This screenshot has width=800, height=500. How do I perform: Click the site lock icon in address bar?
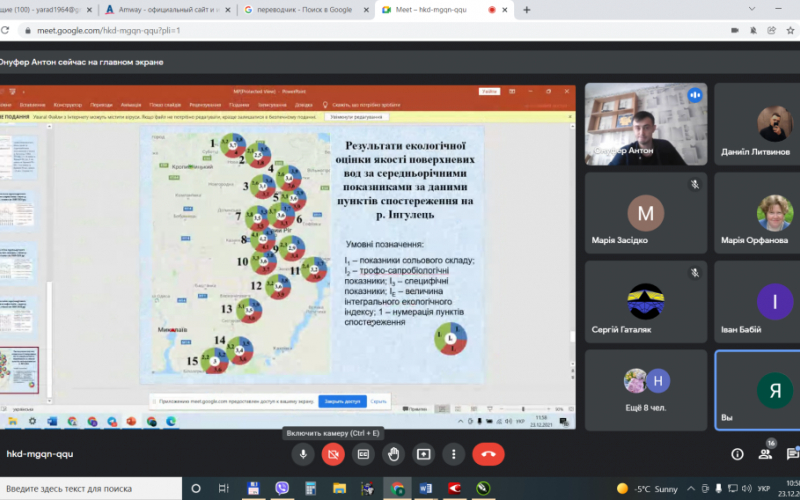[x=28, y=30]
